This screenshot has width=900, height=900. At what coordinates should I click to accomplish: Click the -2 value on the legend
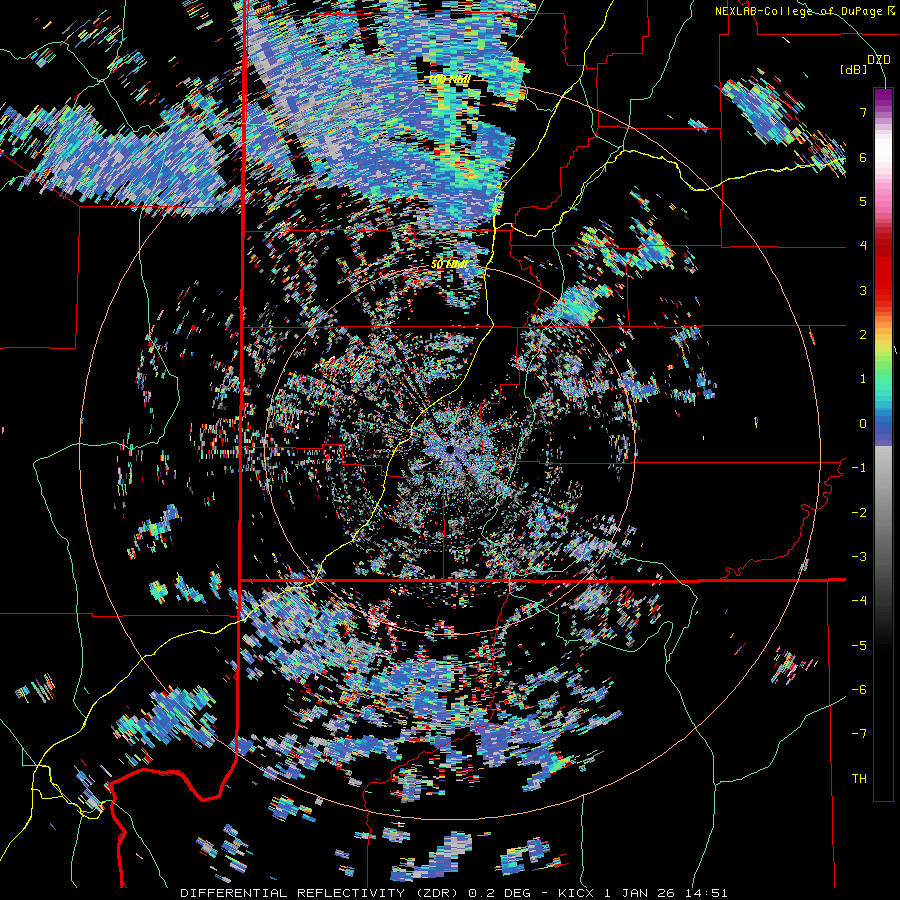859,512
